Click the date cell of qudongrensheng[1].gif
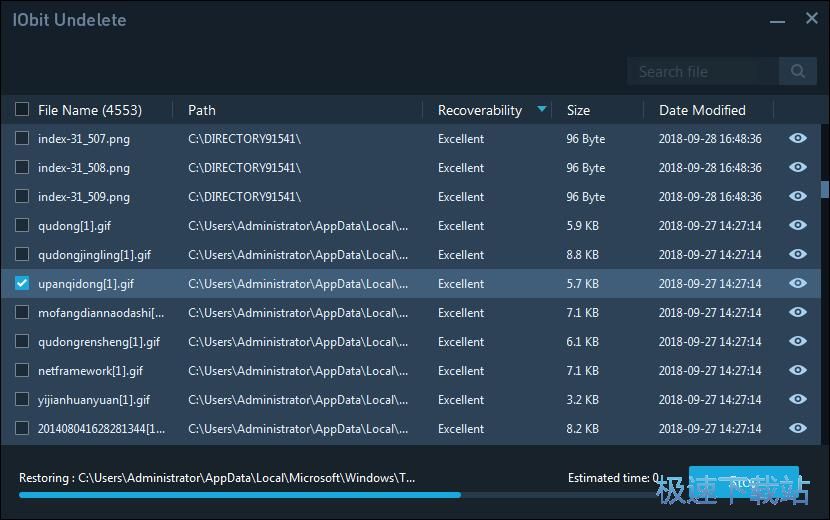Screen dimensions: 830x520 click(710, 342)
